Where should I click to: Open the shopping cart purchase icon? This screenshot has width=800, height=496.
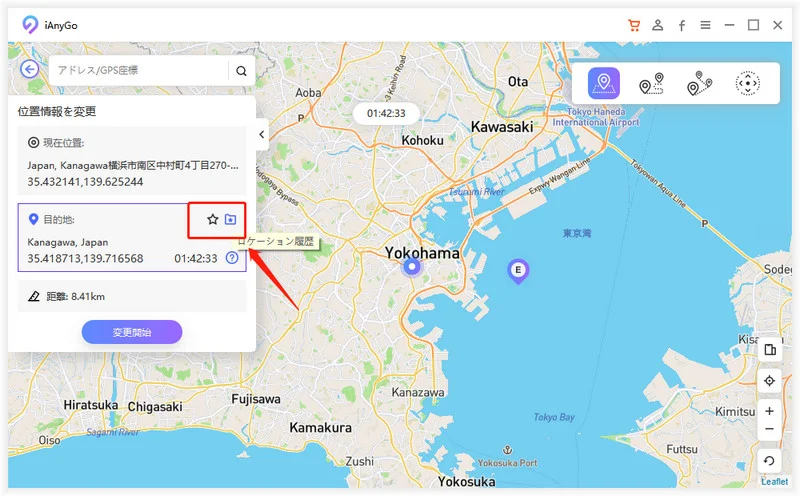(x=634, y=25)
